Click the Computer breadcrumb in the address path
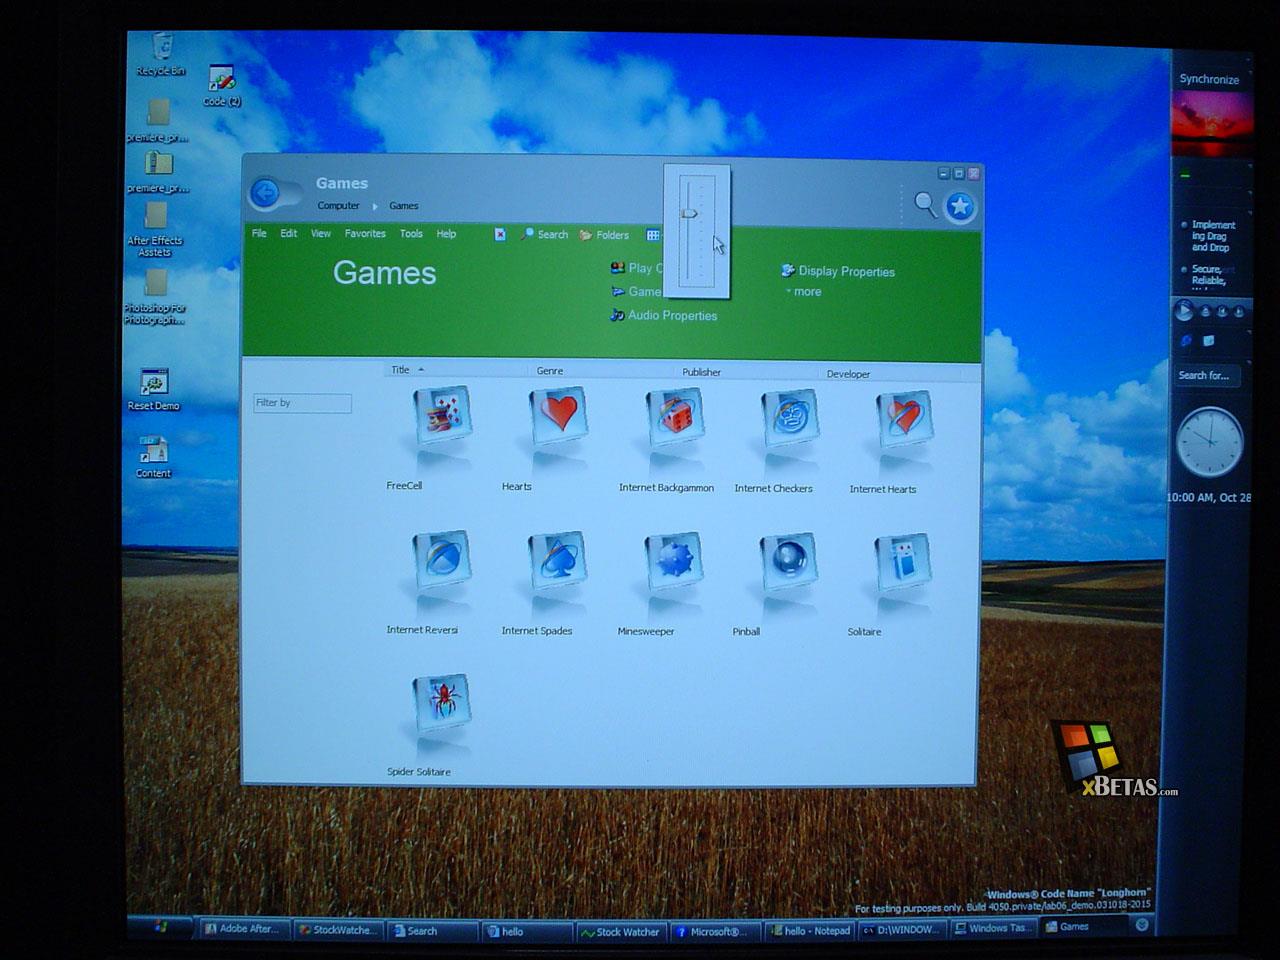The image size is (1280, 960). click(338, 206)
